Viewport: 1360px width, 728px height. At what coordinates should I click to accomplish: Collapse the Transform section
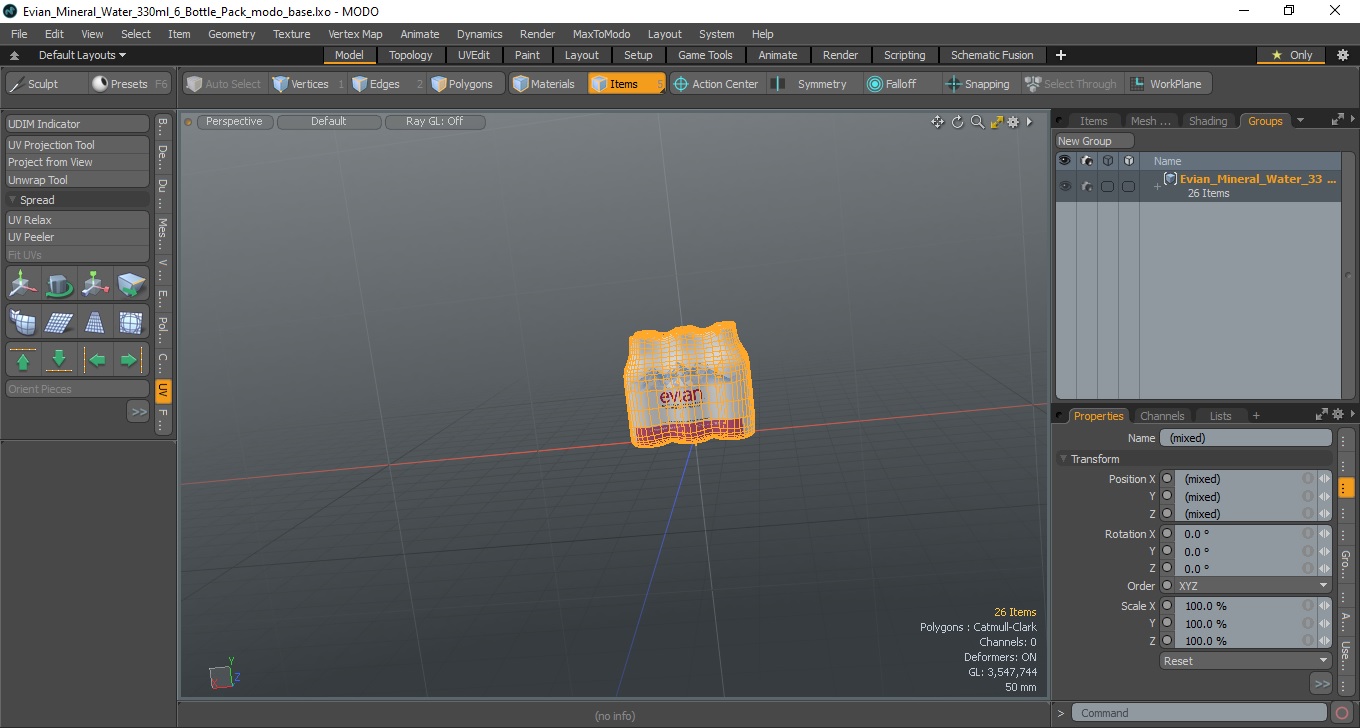(1065, 459)
